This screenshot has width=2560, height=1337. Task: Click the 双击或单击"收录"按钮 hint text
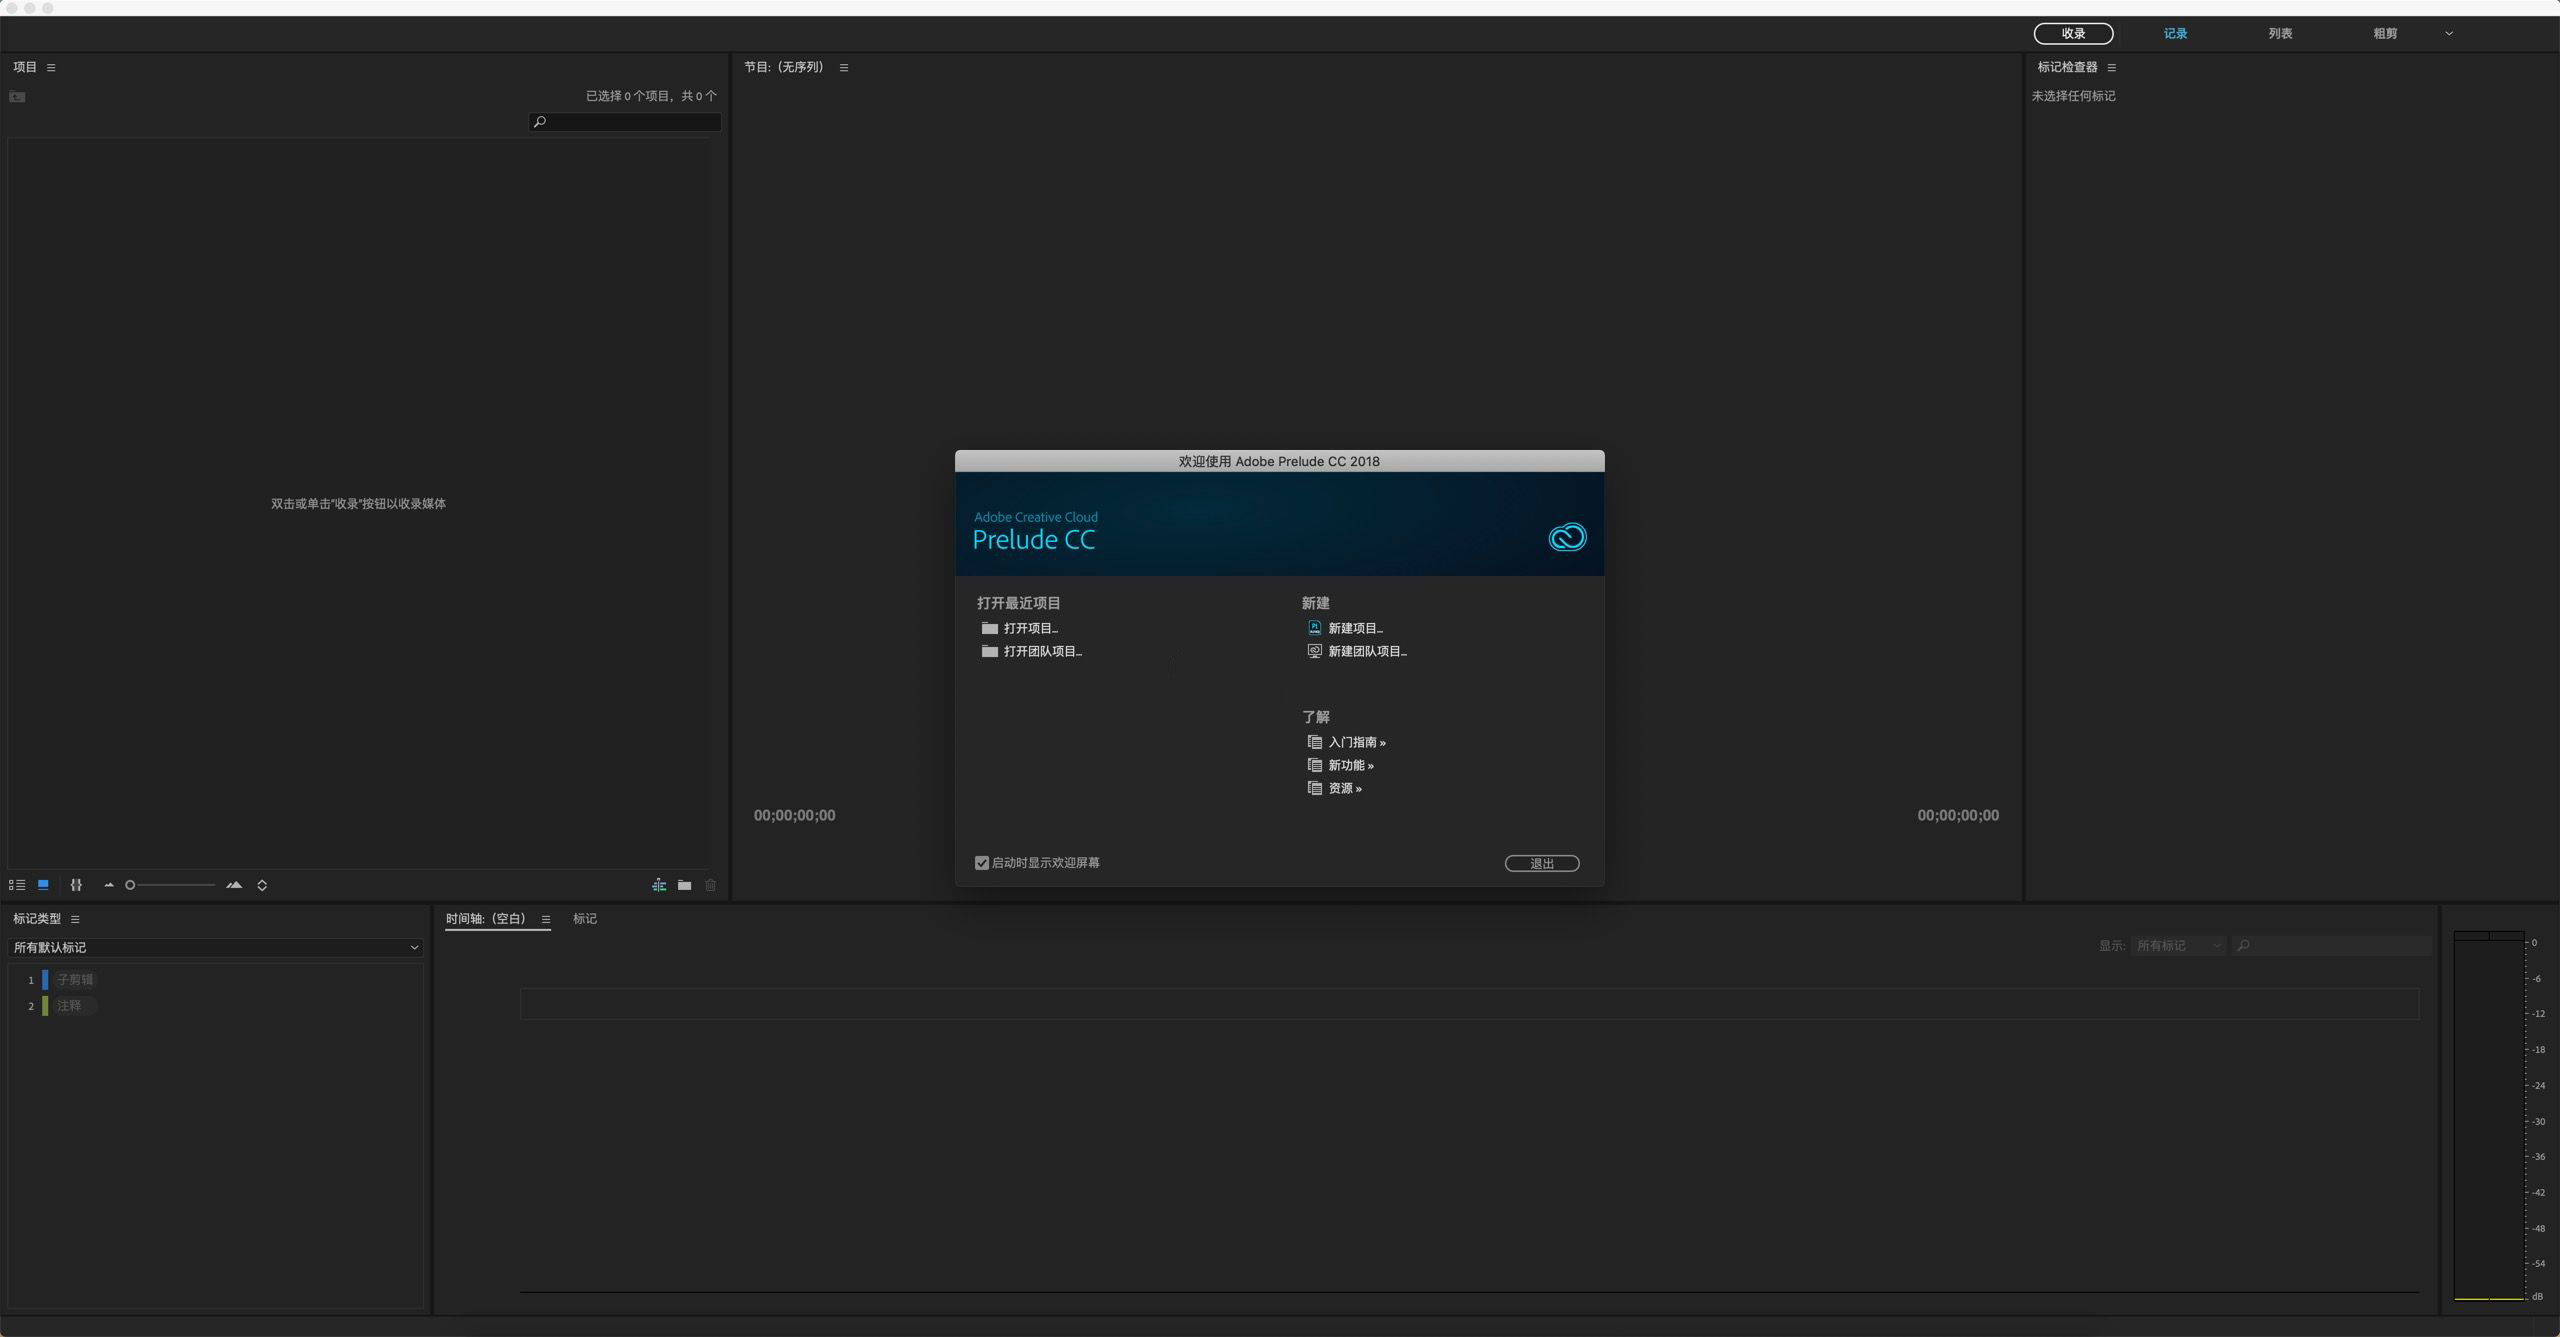[358, 504]
